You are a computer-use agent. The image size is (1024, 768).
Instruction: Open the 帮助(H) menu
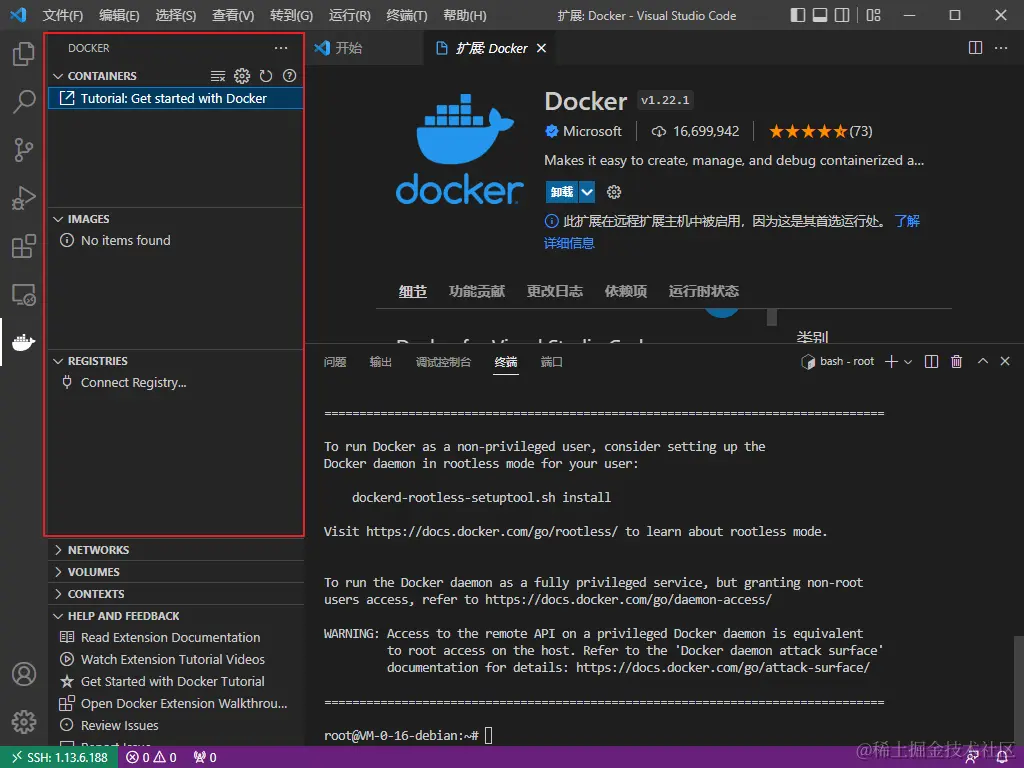tap(464, 16)
